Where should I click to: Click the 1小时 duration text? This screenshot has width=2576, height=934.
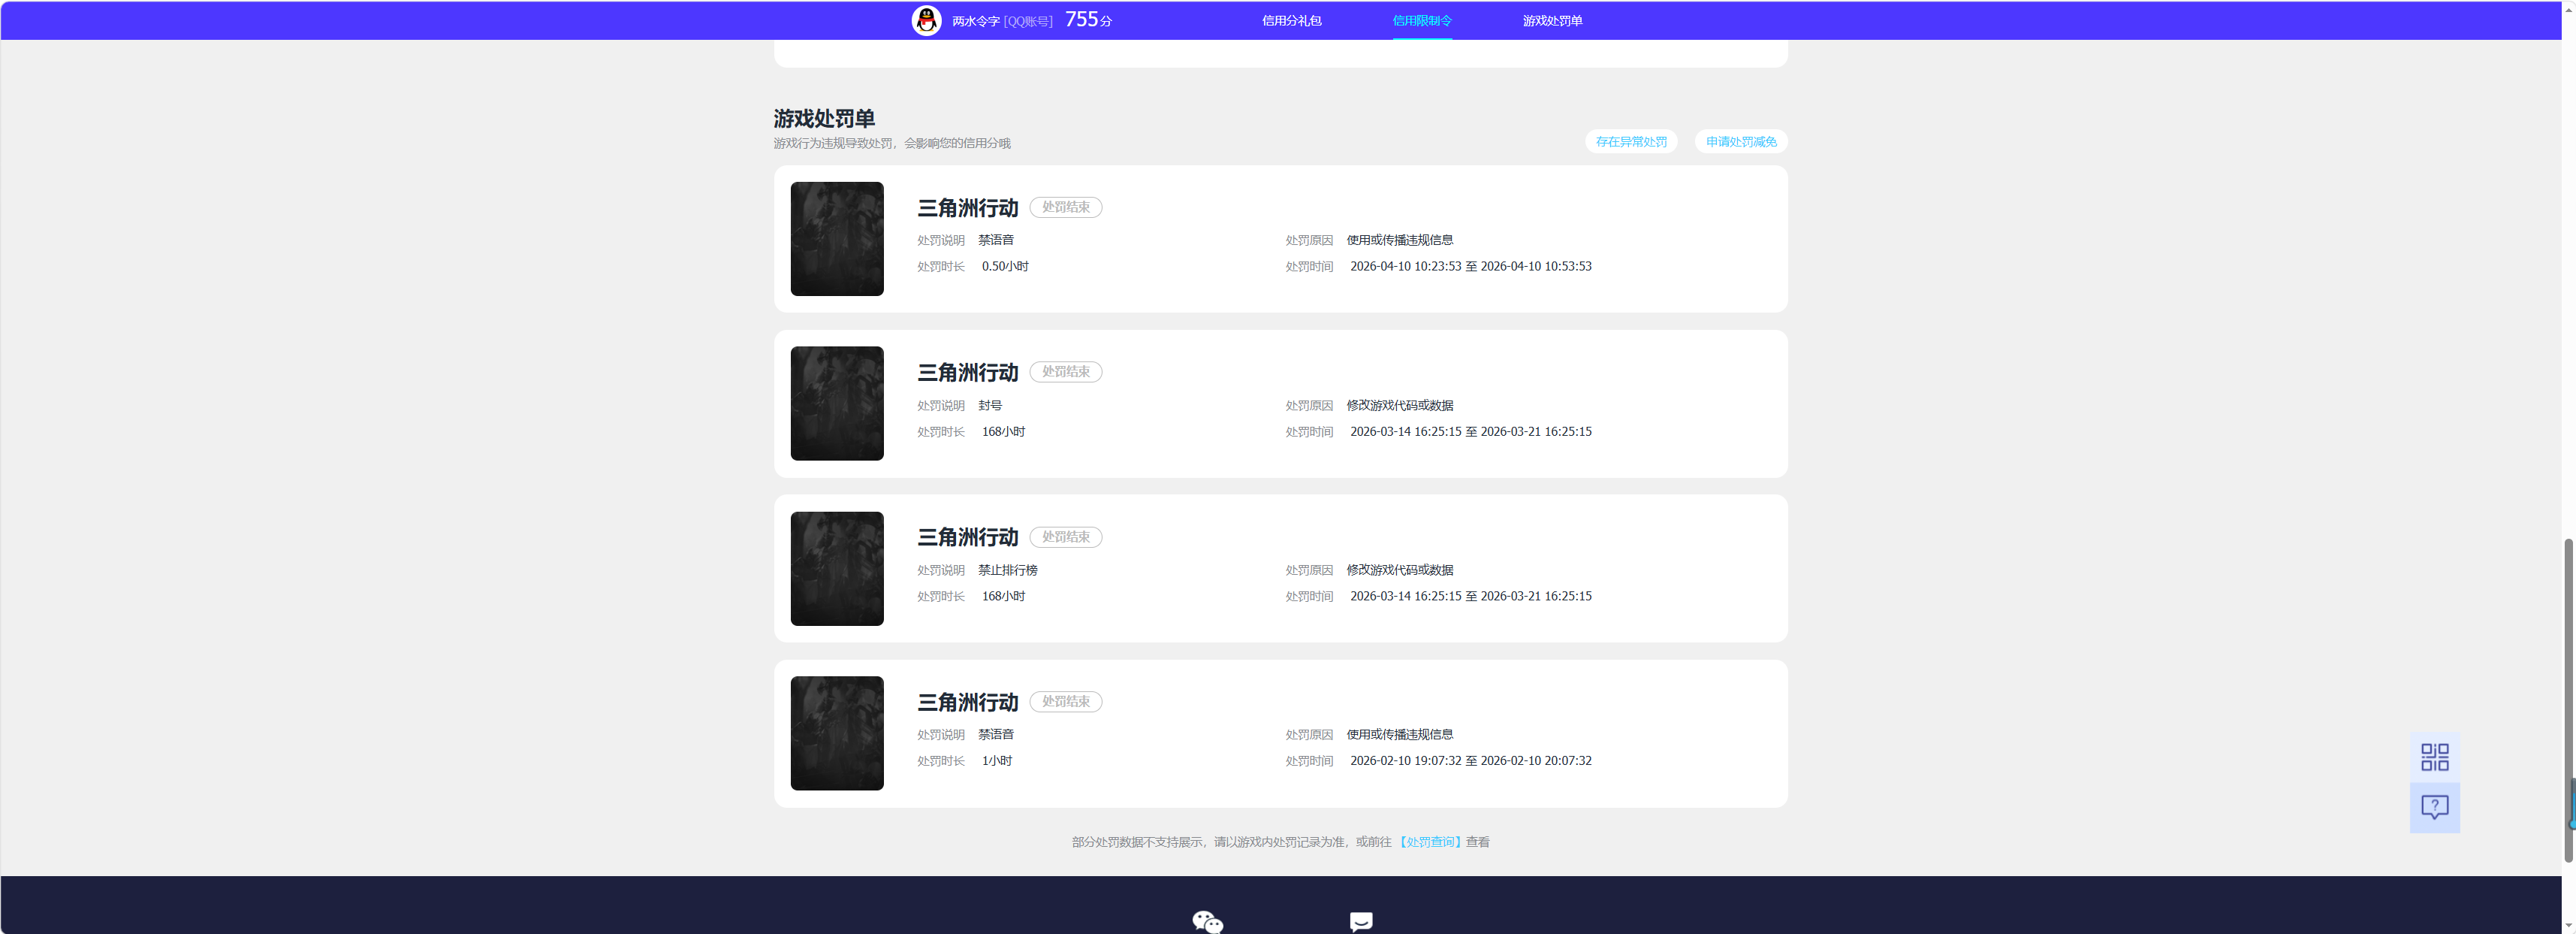click(x=997, y=761)
